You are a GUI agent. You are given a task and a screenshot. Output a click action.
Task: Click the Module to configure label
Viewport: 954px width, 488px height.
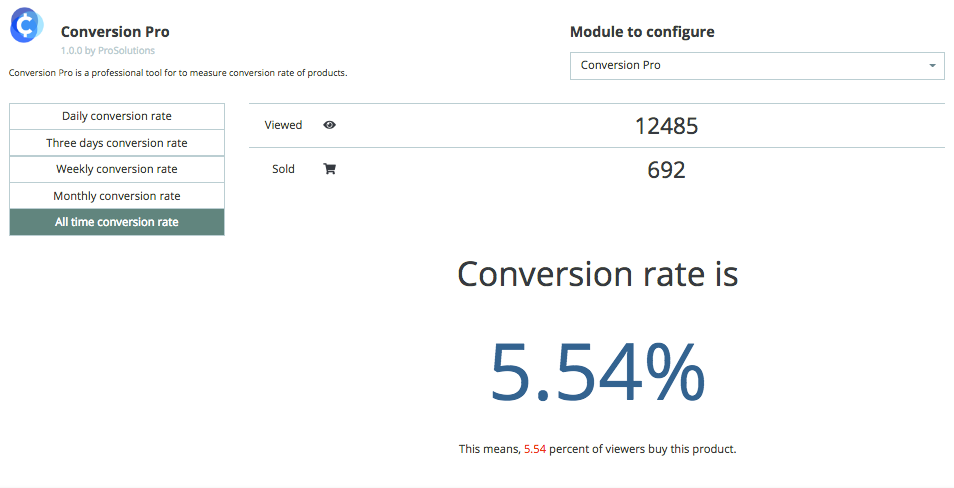[x=642, y=32]
